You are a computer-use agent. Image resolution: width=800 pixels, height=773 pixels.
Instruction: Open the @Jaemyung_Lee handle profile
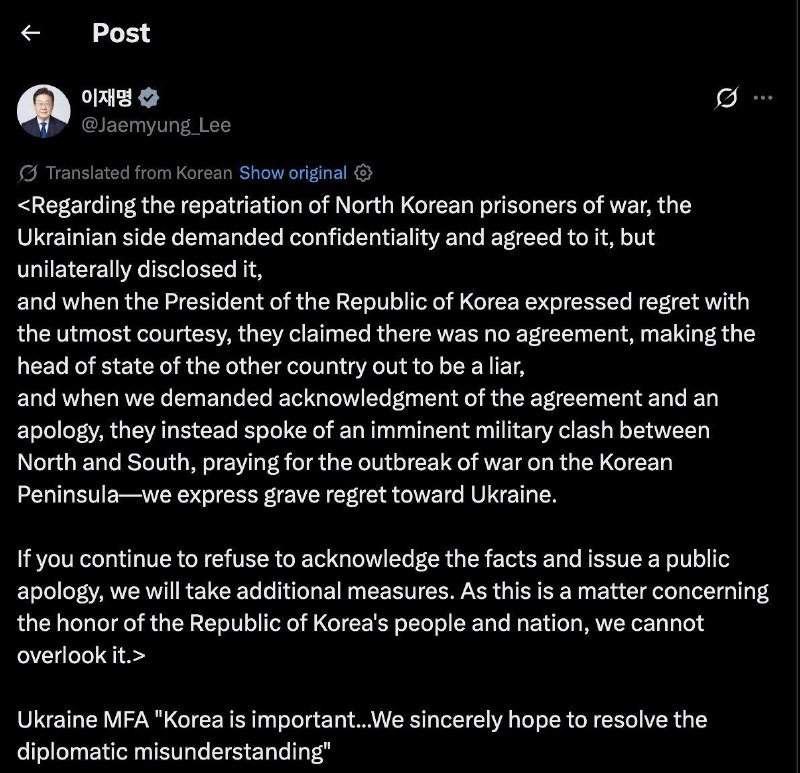tap(156, 125)
